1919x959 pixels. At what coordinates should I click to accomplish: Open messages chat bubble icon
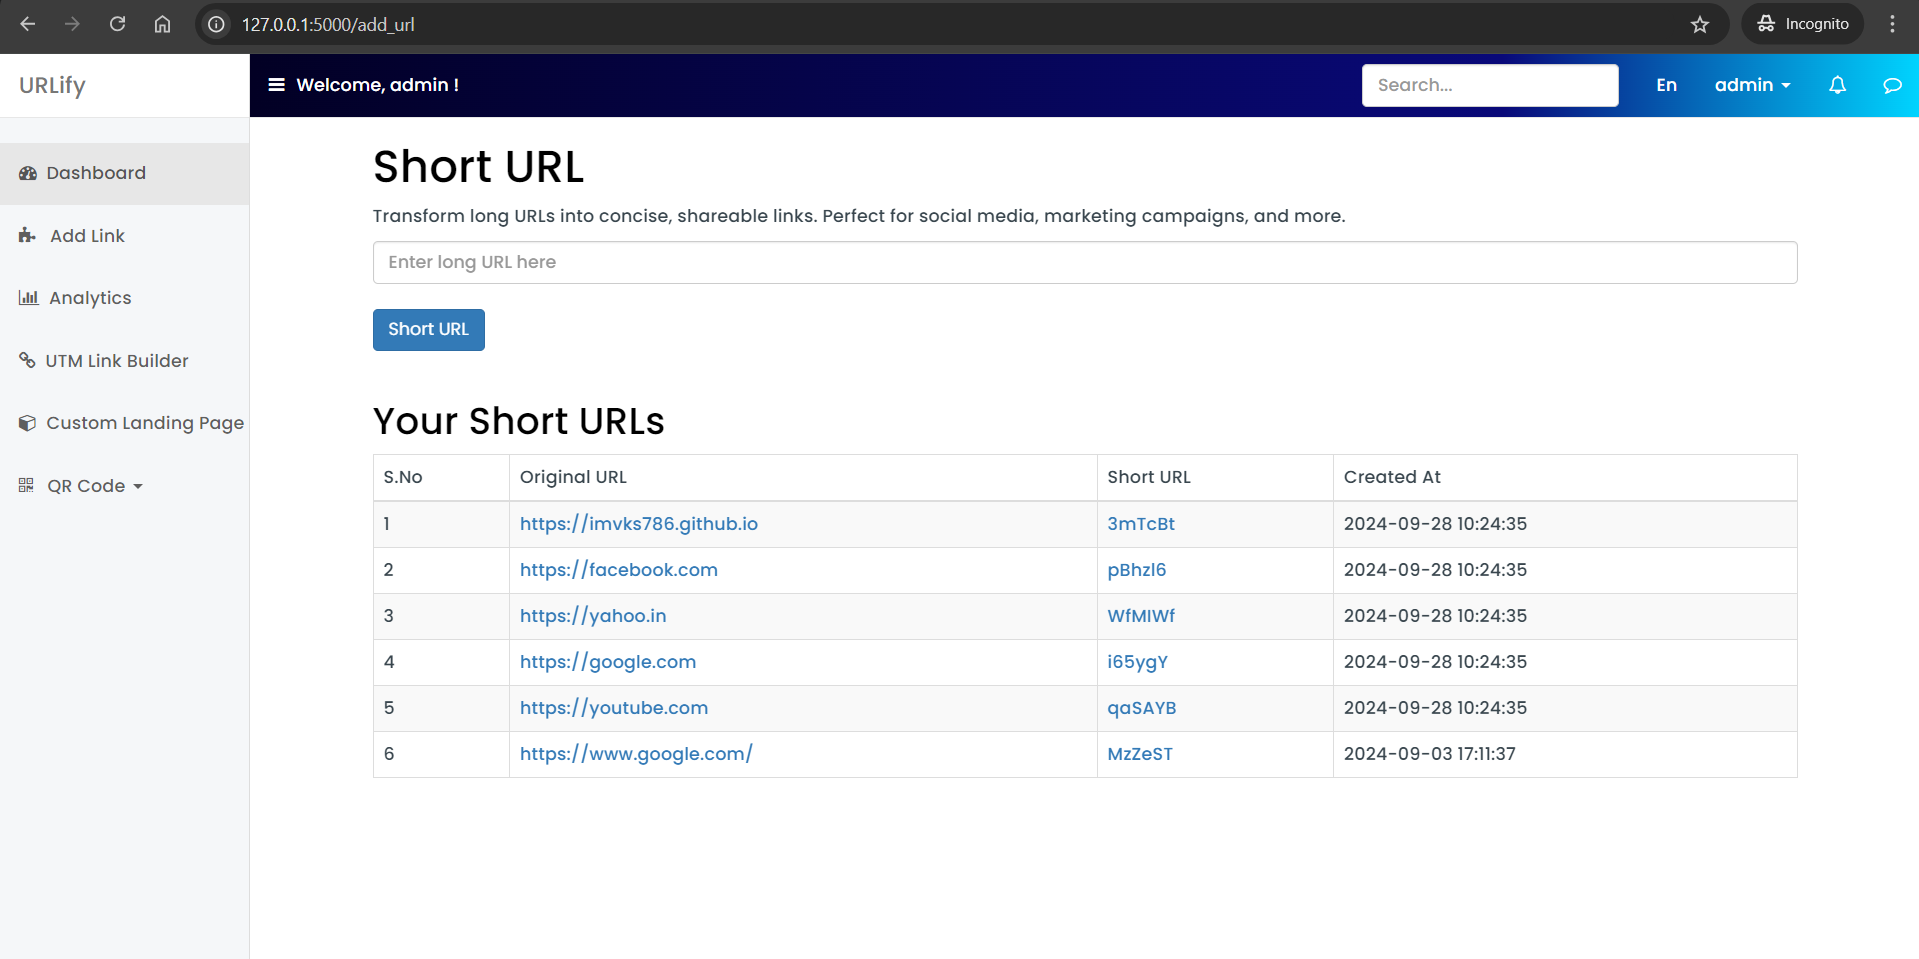pyautogui.click(x=1892, y=85)
